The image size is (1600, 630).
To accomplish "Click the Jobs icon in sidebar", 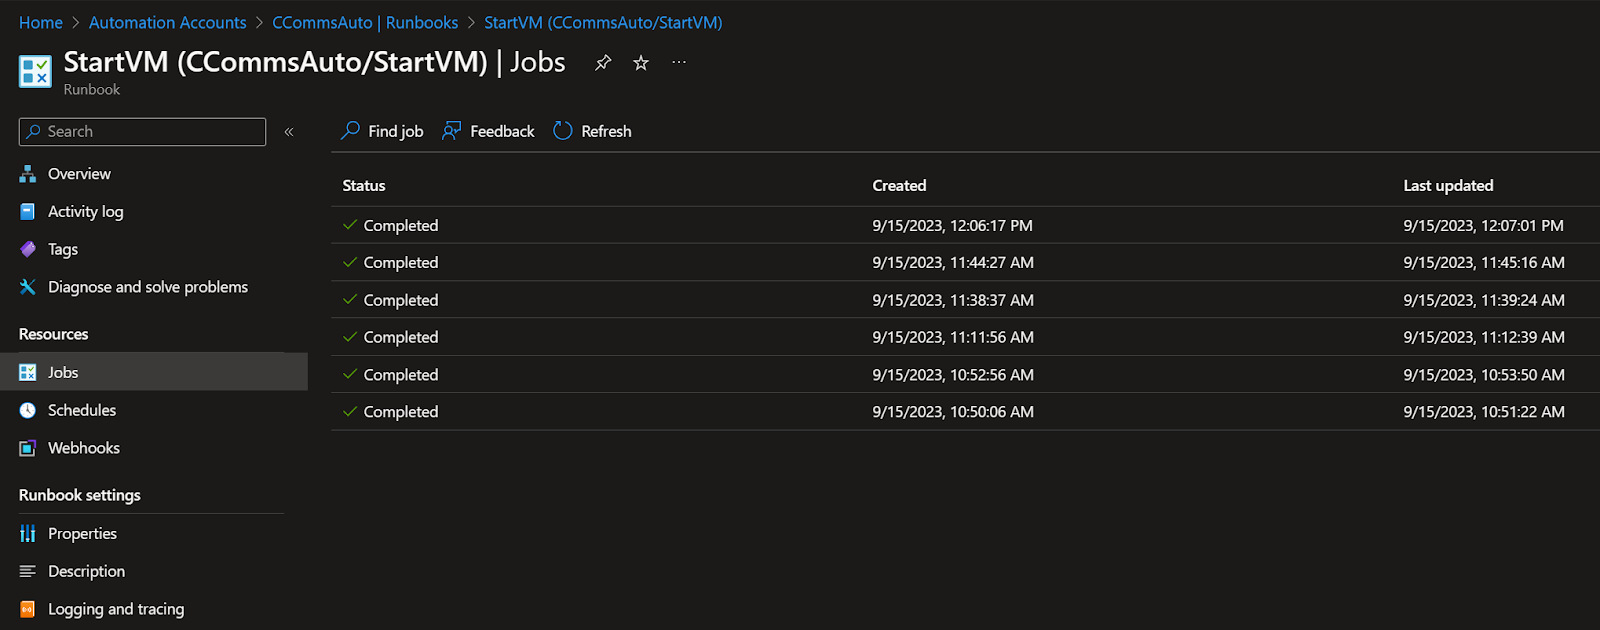I will [x=28, y=373].
